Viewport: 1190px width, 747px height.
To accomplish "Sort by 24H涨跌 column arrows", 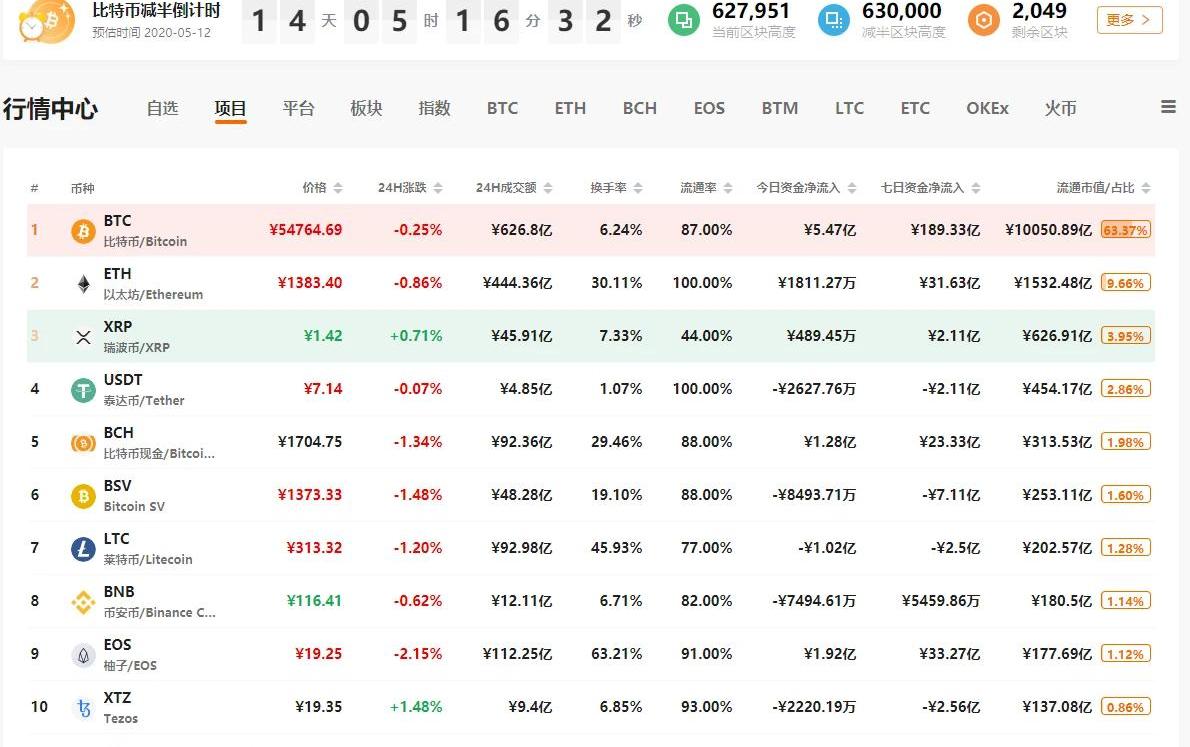I will tap(438, 188).
